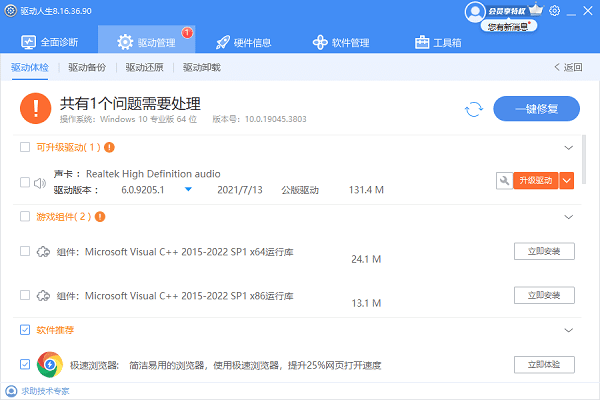Click 返回 to go back

pyautogui.click(x=567, y=68)
